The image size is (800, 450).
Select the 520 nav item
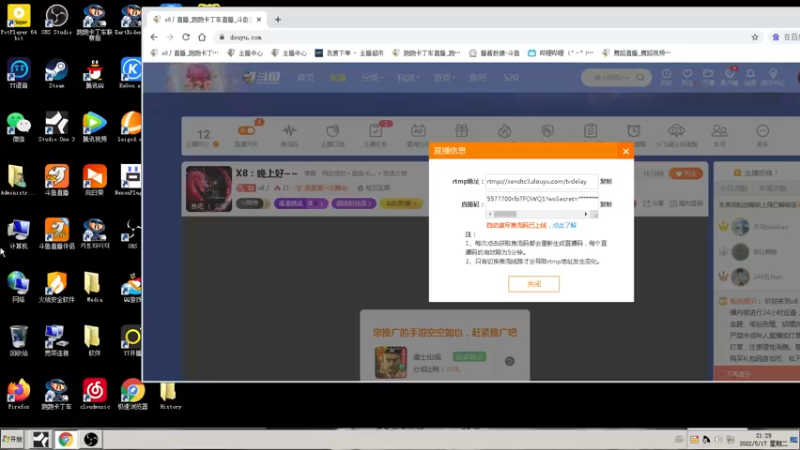510,78
